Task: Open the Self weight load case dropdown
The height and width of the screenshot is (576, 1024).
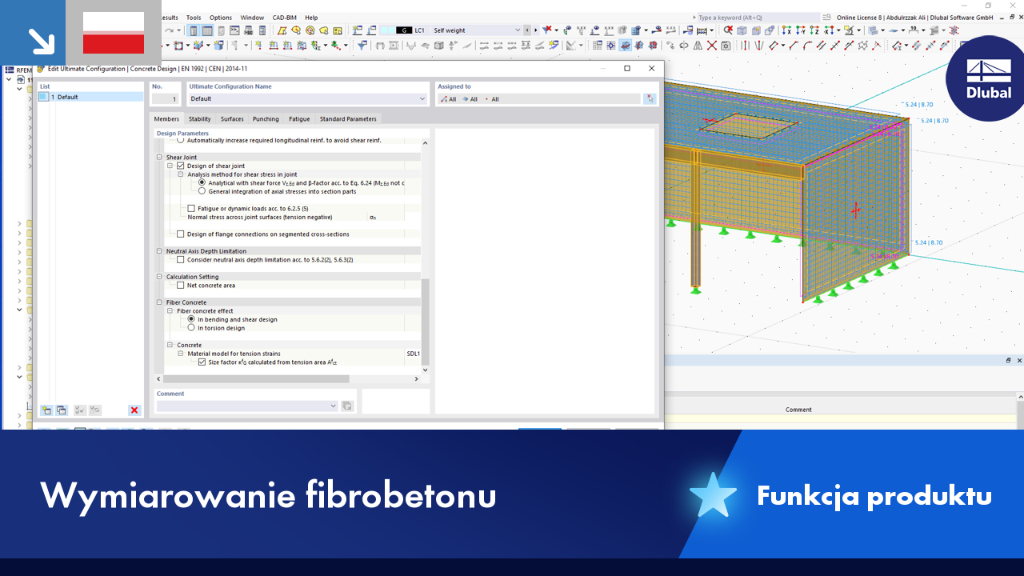Action: pos(517,30)
